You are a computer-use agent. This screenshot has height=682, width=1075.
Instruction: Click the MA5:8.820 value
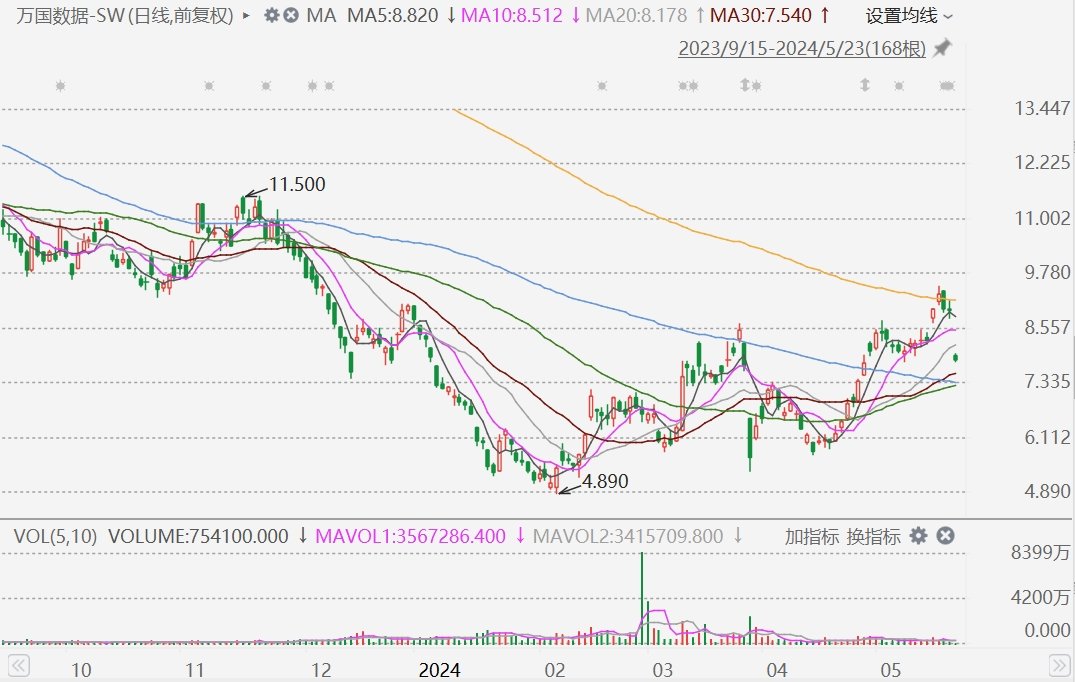[392, 15]
